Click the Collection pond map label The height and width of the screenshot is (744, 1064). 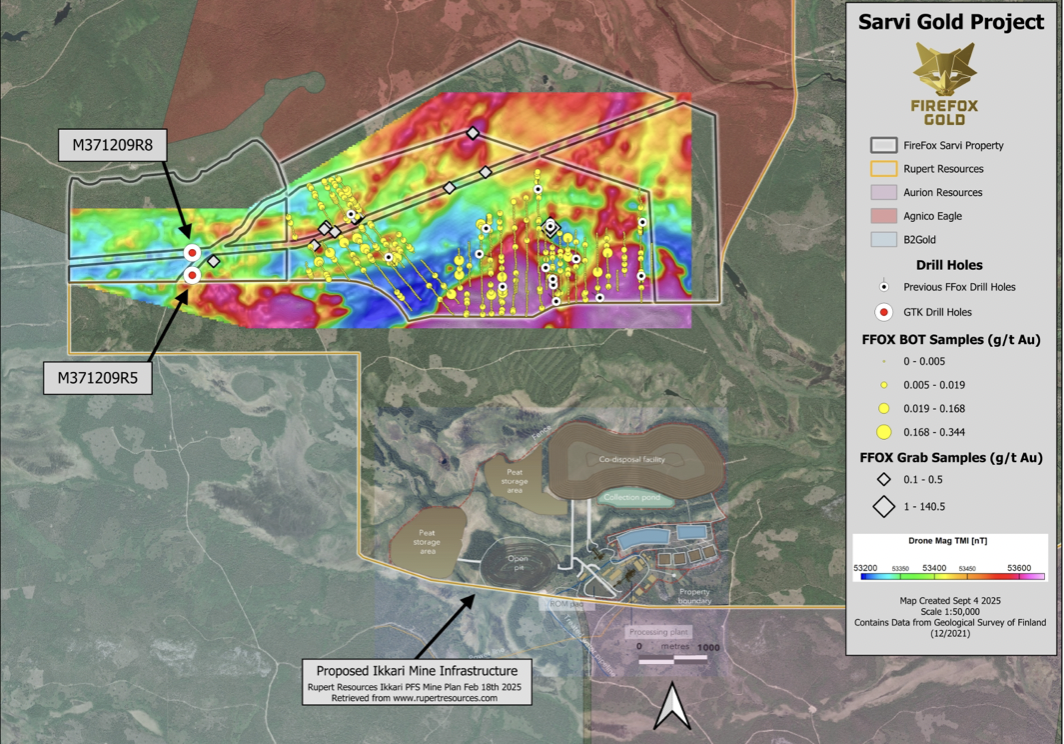point(632,498)
